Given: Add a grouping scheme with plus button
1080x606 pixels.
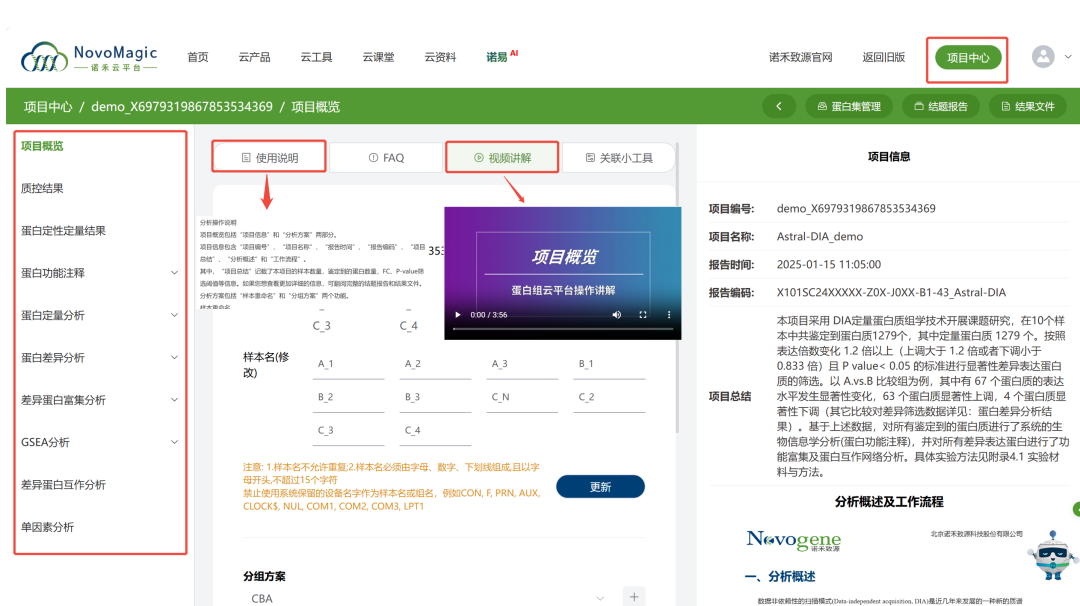Looking at the screenshot, I should tap(634, 596).
